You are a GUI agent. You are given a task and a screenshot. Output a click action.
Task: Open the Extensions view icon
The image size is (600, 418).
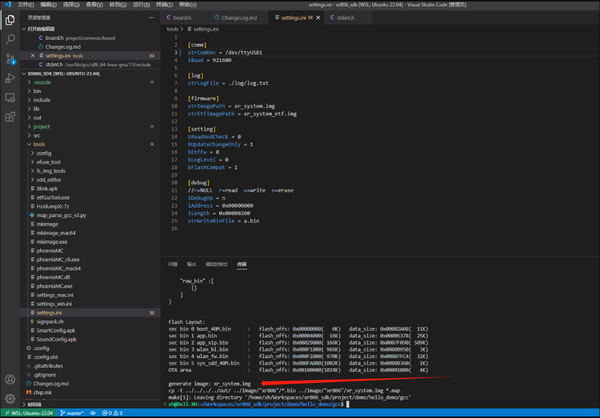10,117
